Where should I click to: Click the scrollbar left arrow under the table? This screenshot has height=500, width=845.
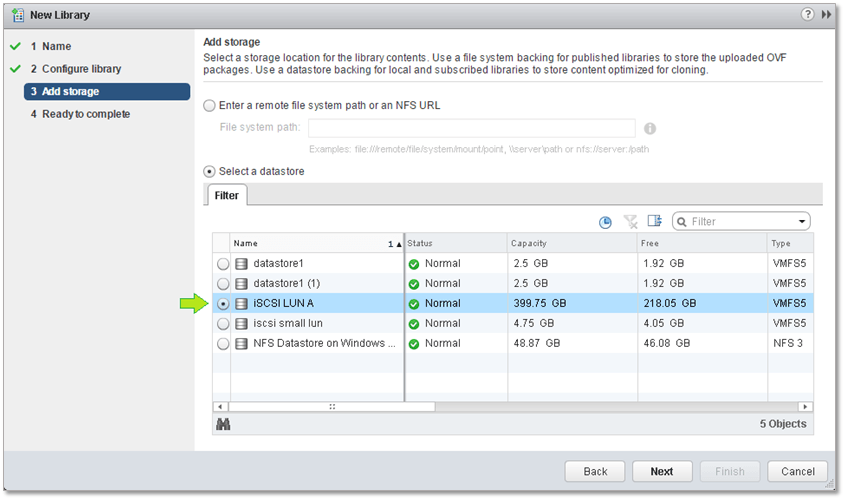pyautogui.click(x=220, y=407)
